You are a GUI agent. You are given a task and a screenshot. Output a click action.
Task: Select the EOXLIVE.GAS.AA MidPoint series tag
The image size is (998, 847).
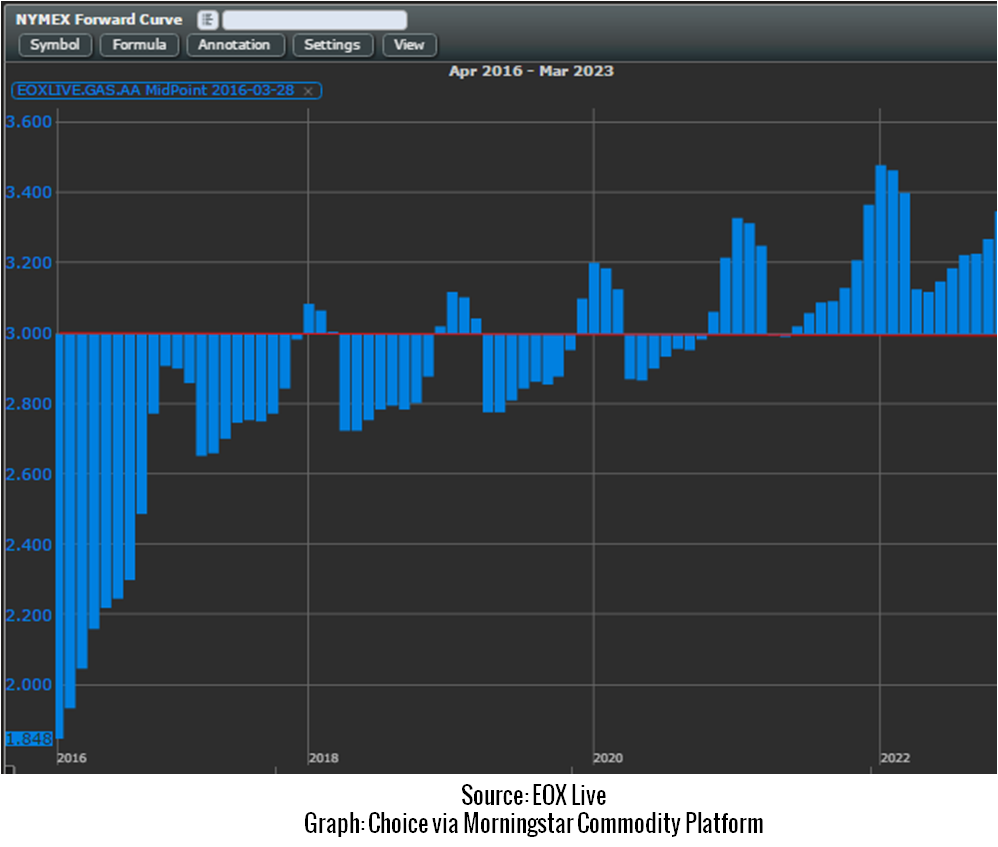click(x=153, y=91)
